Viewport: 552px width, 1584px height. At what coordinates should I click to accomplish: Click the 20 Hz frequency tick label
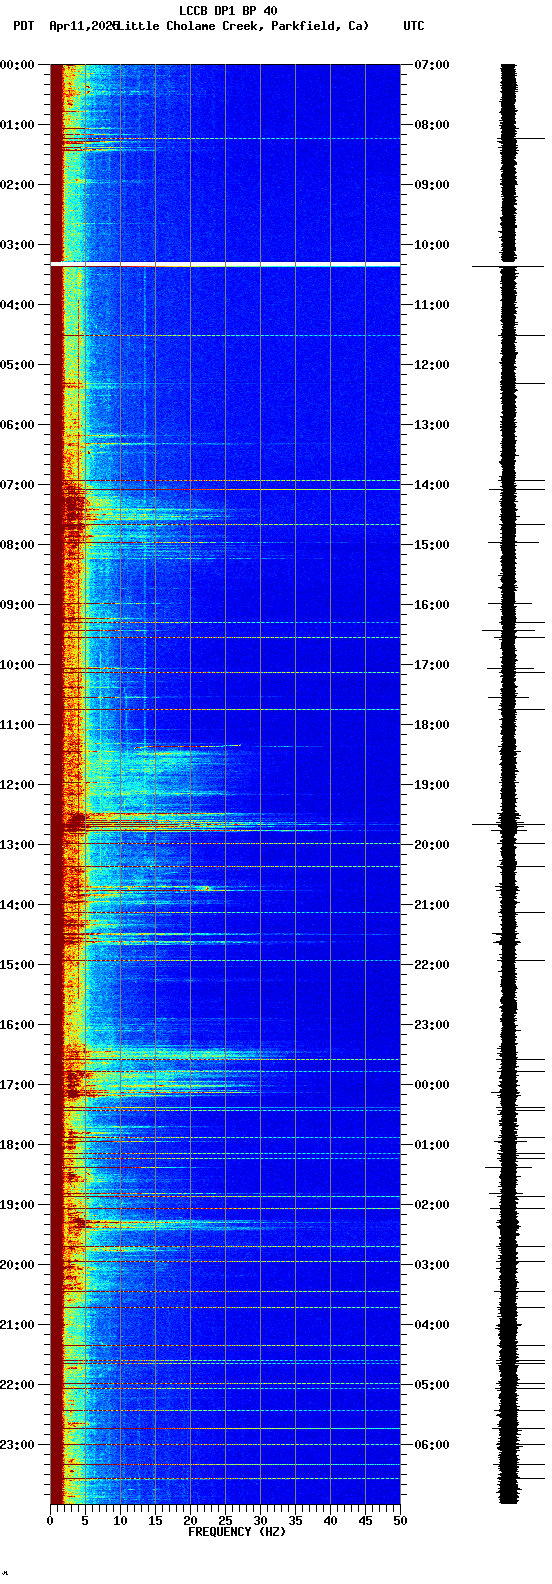(190, 1521)
